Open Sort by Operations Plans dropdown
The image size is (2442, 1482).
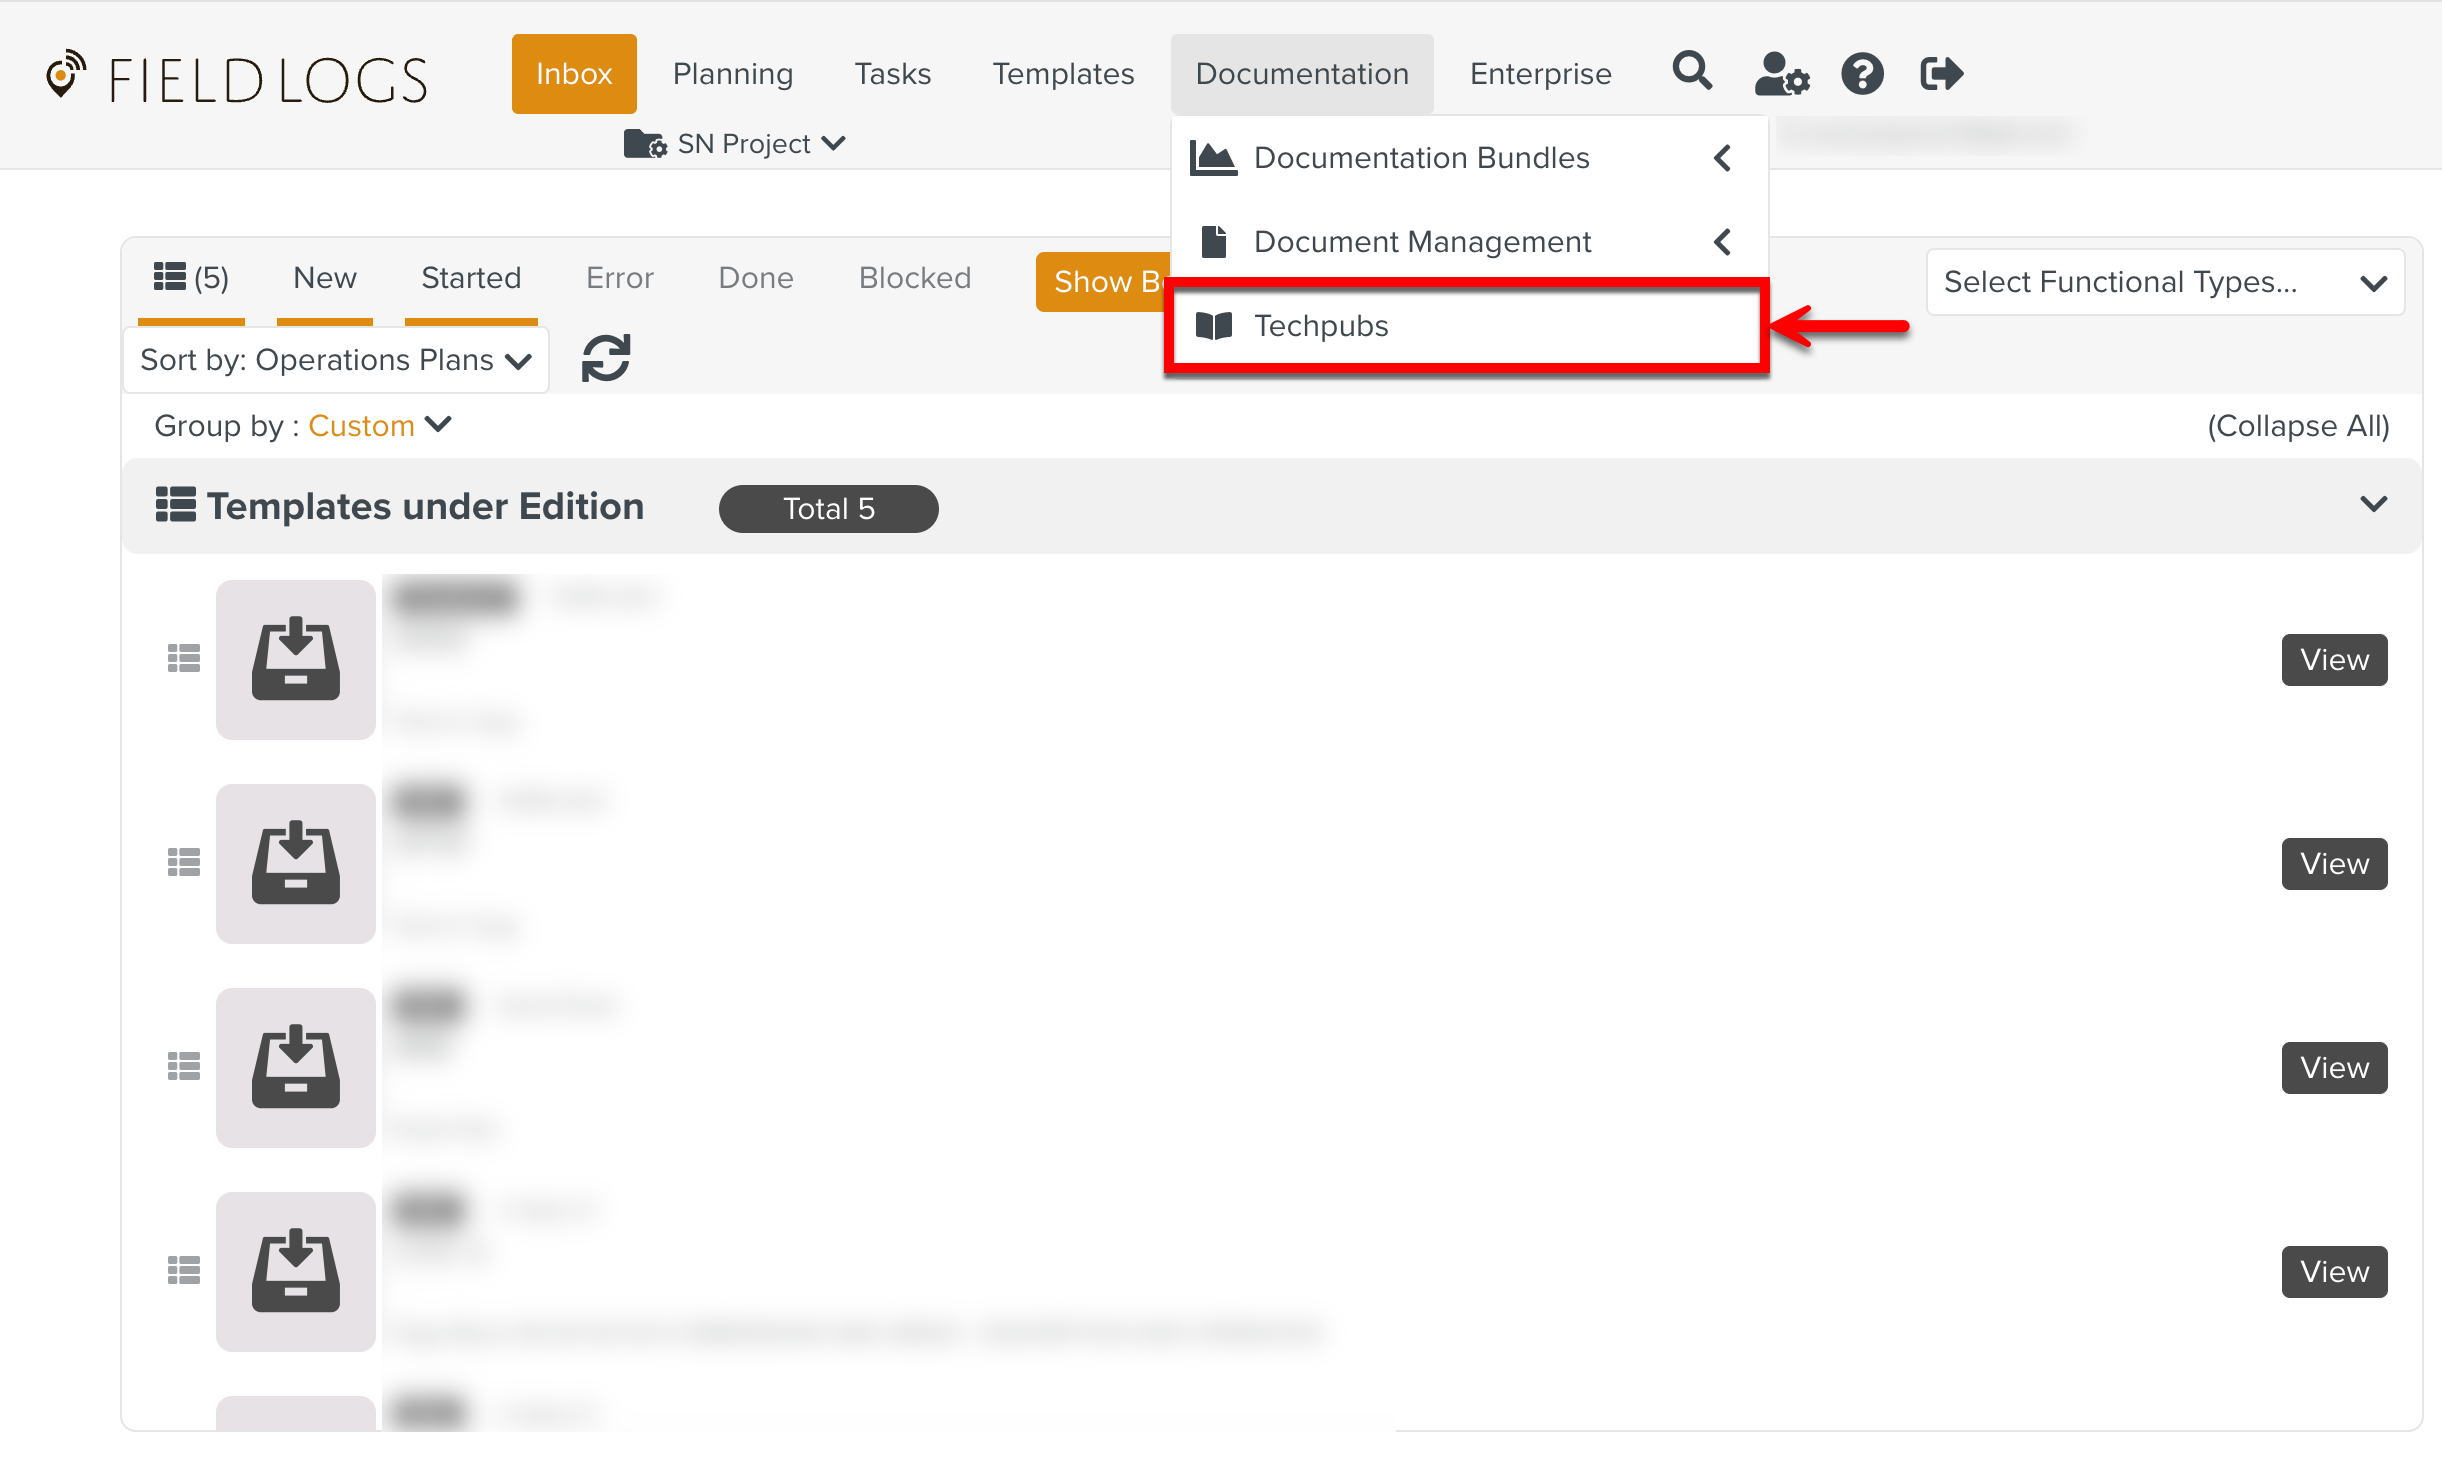[336, 360]
